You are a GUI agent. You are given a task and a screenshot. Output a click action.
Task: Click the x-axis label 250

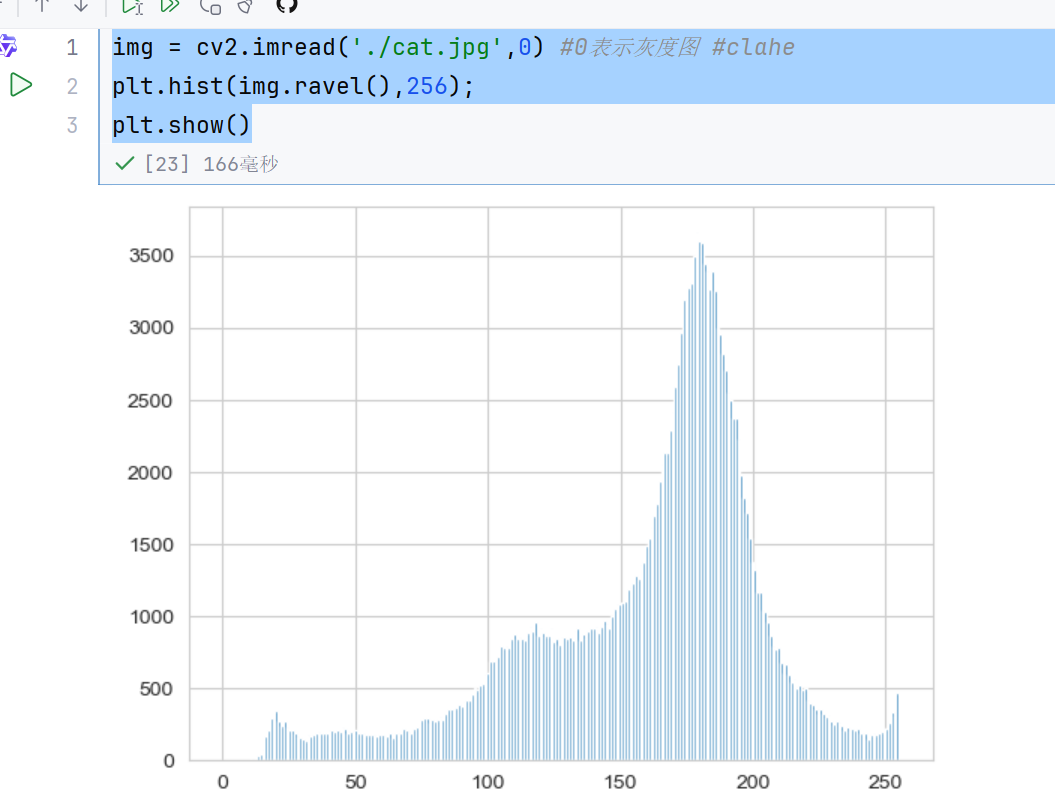pos(885,782)
